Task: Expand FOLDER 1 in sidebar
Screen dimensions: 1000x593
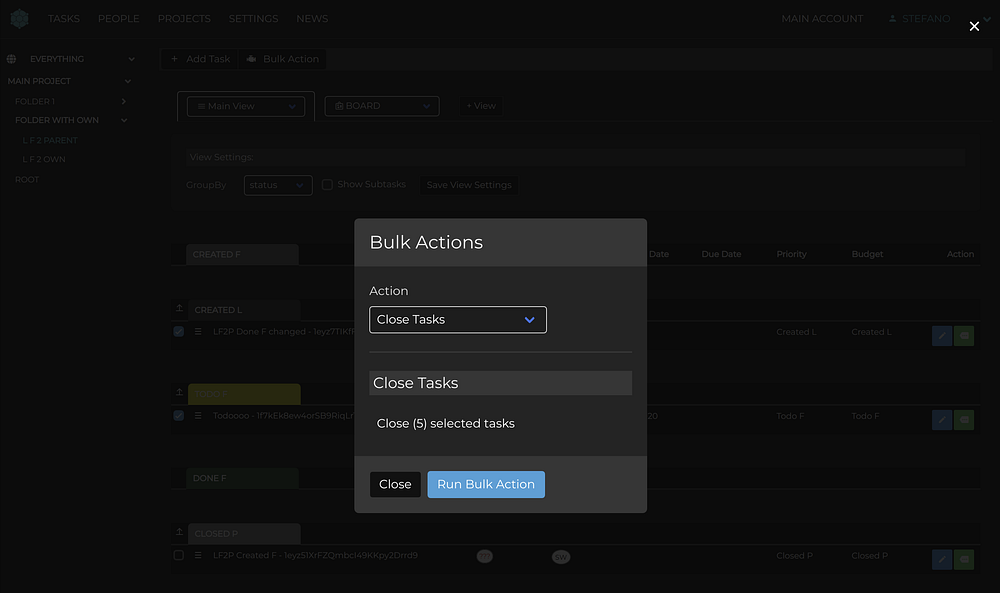Action: pos(123,101)
